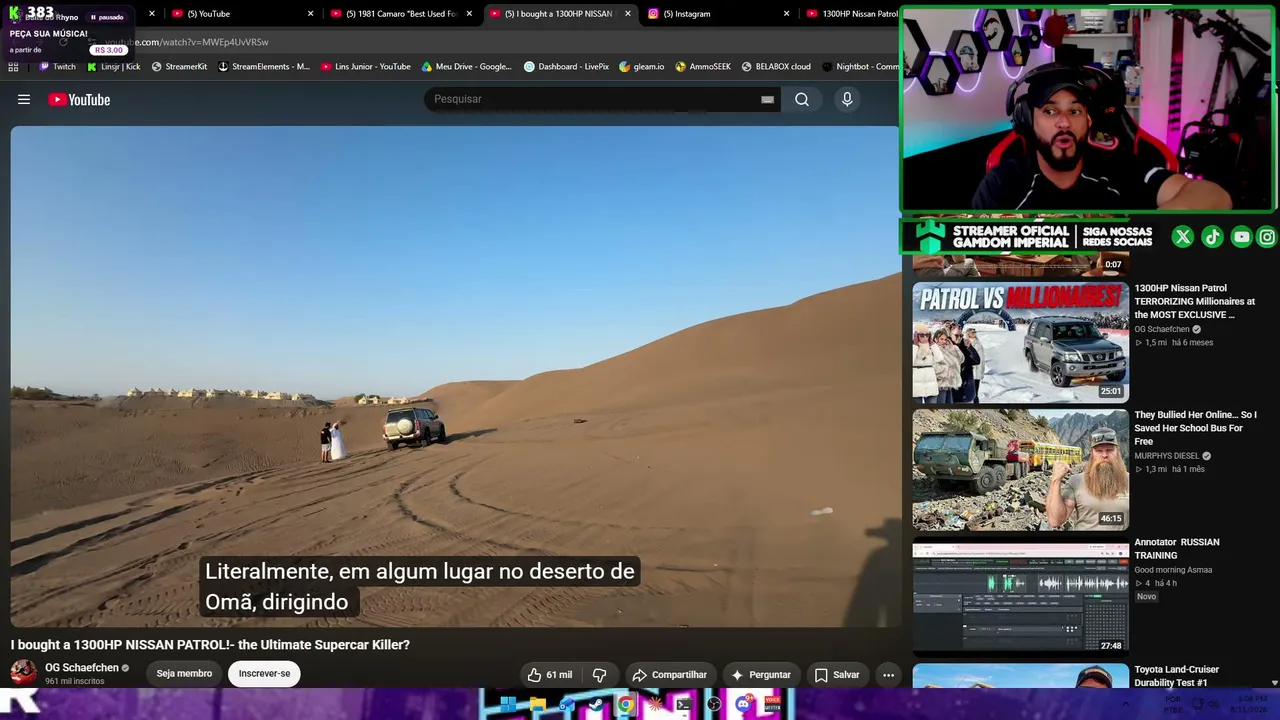Open the Linsjr | Kick bookmark

click(113, 67)
